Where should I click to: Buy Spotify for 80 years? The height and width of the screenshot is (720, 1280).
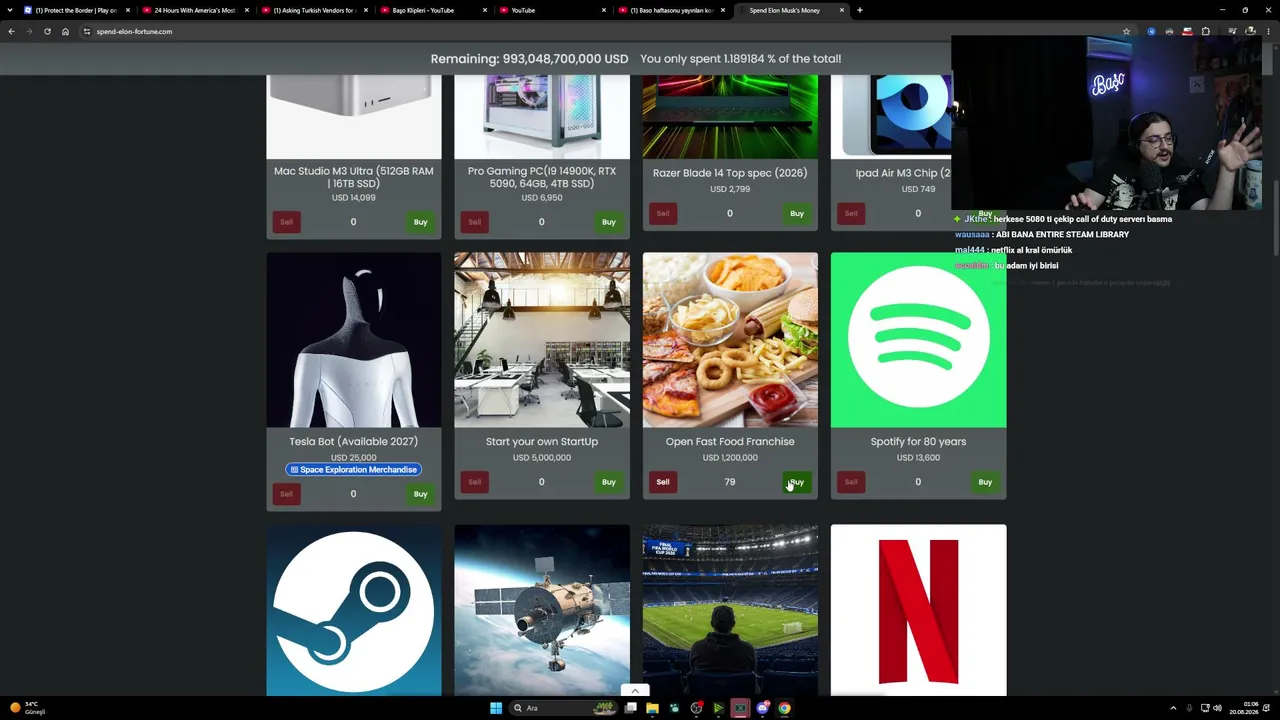[x=985, y=482]
